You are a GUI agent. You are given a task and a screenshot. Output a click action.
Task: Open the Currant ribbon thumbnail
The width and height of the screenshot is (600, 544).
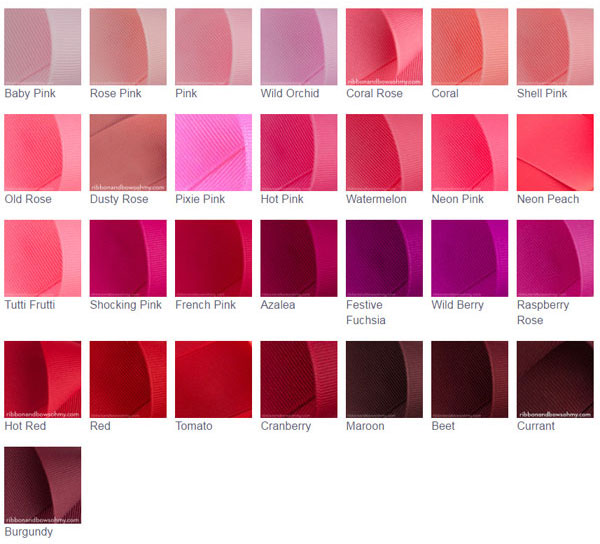[555, 379]
